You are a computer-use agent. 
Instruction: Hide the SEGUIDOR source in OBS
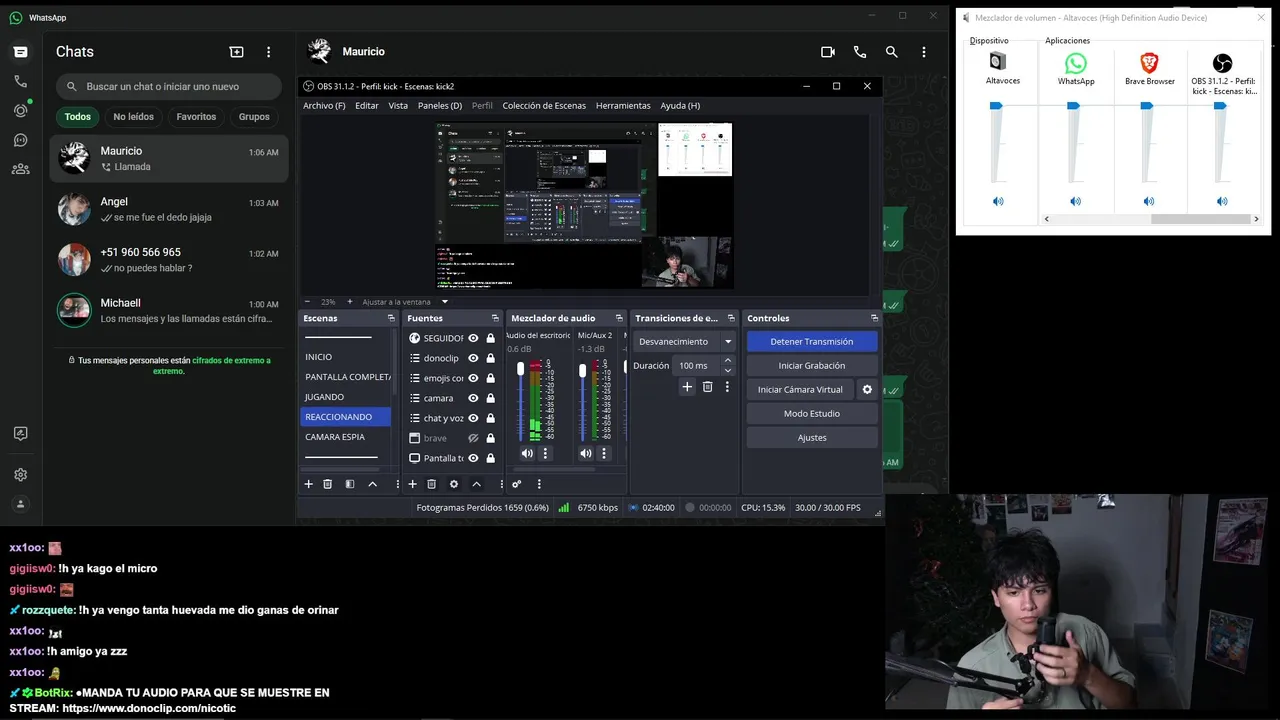pyautogui.click(x=473, y=338)
